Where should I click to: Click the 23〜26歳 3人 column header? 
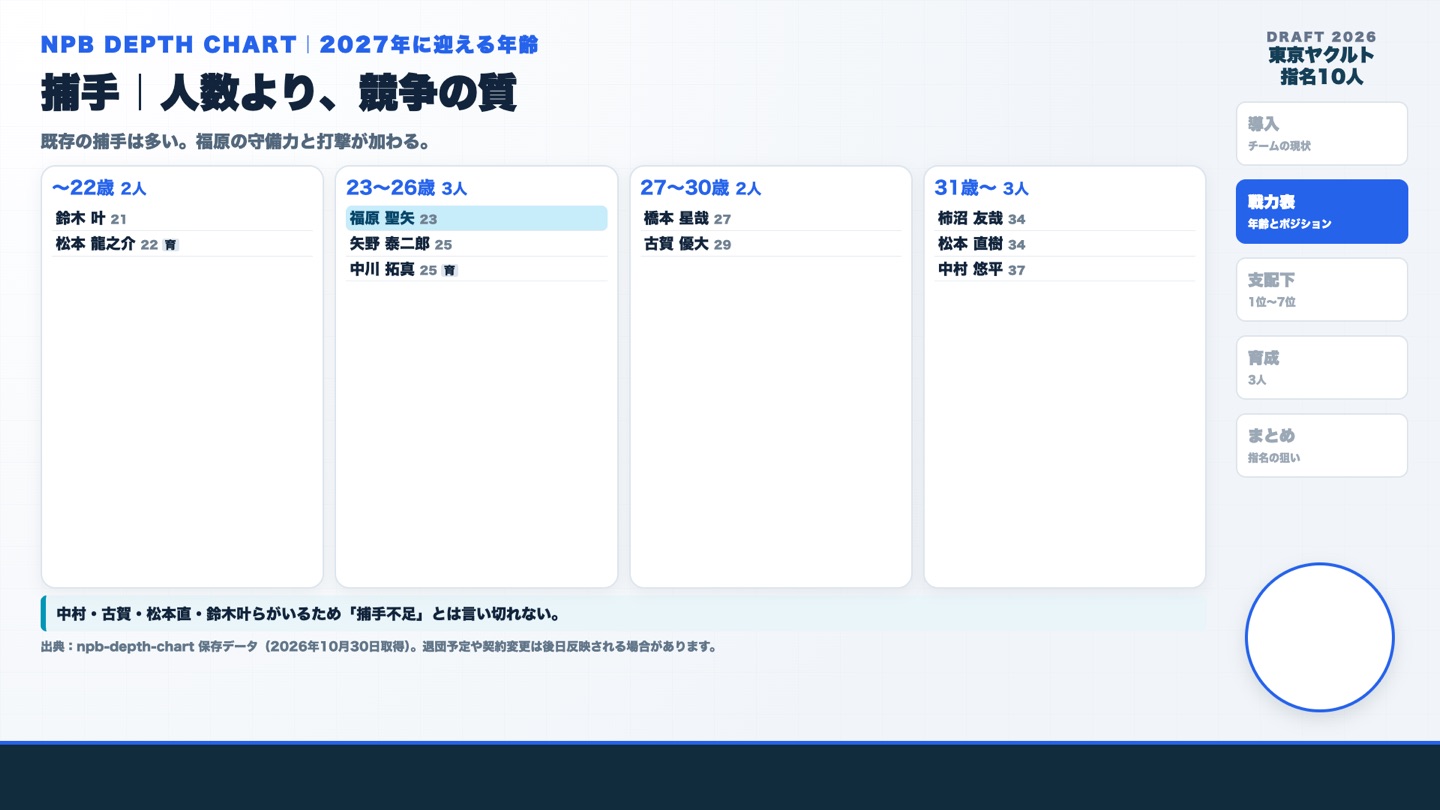click(x=407, y=188)
